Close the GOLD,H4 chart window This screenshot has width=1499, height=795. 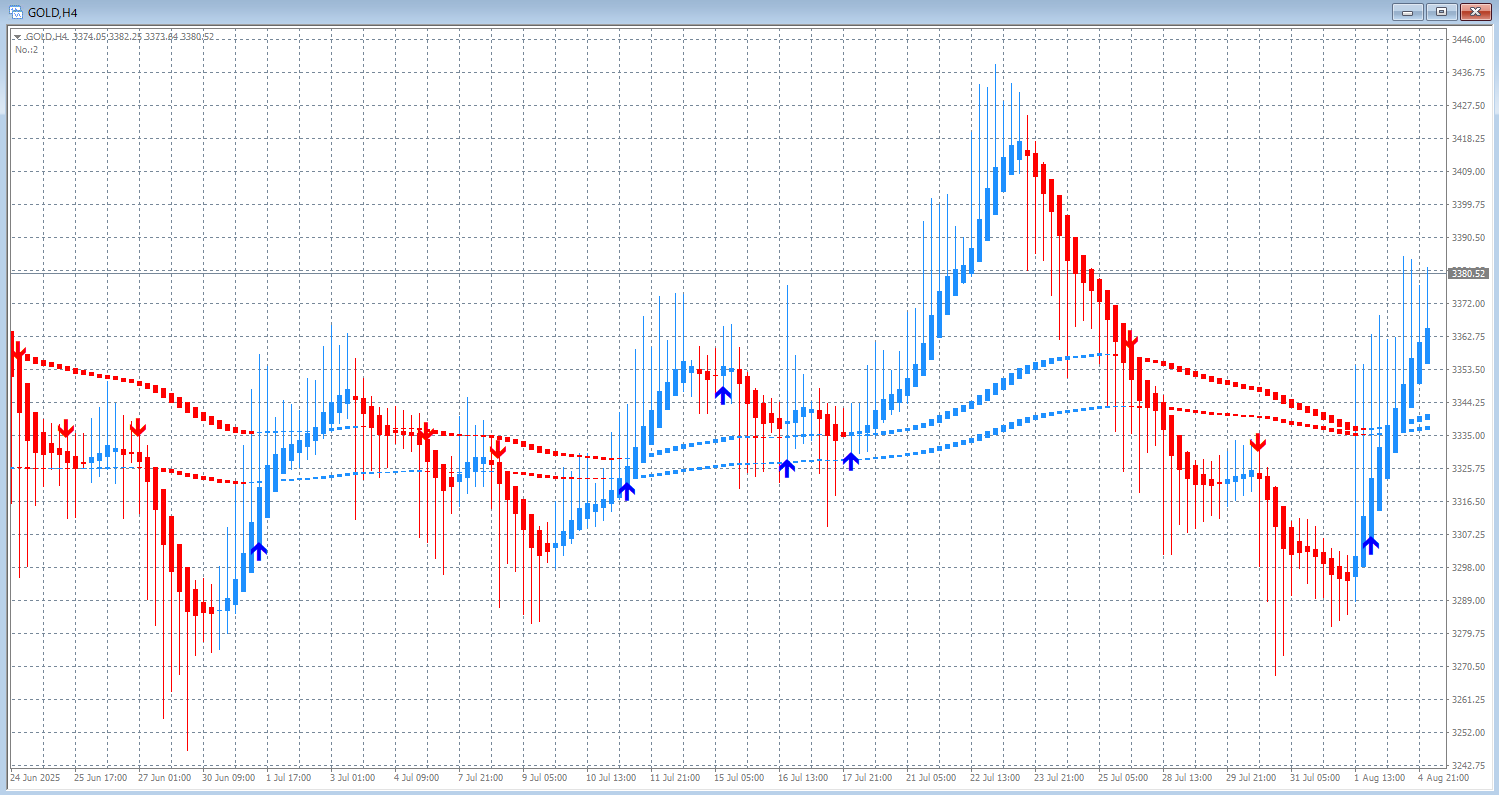point(1474,12)
